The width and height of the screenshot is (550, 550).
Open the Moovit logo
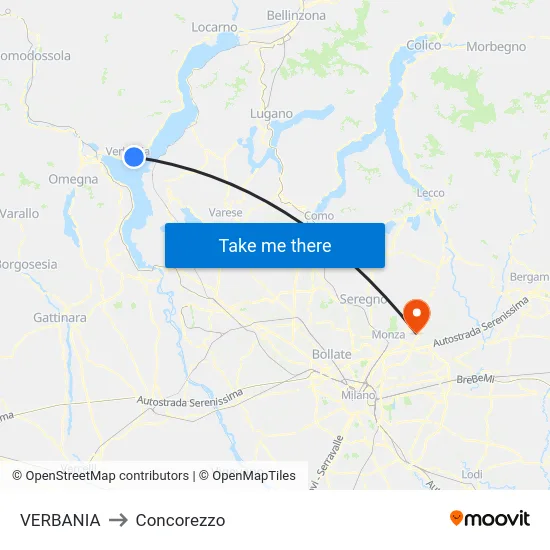click(x=490, y=519)
